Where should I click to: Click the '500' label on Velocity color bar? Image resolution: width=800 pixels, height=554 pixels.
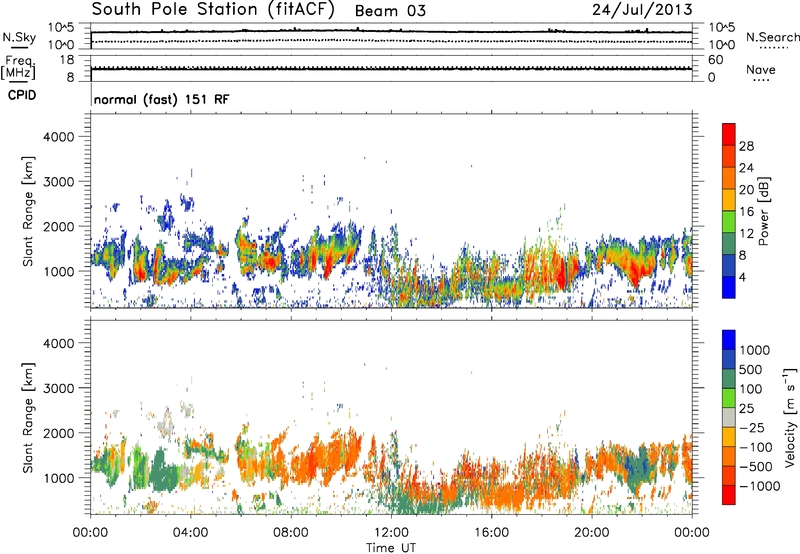click(750, 370)
